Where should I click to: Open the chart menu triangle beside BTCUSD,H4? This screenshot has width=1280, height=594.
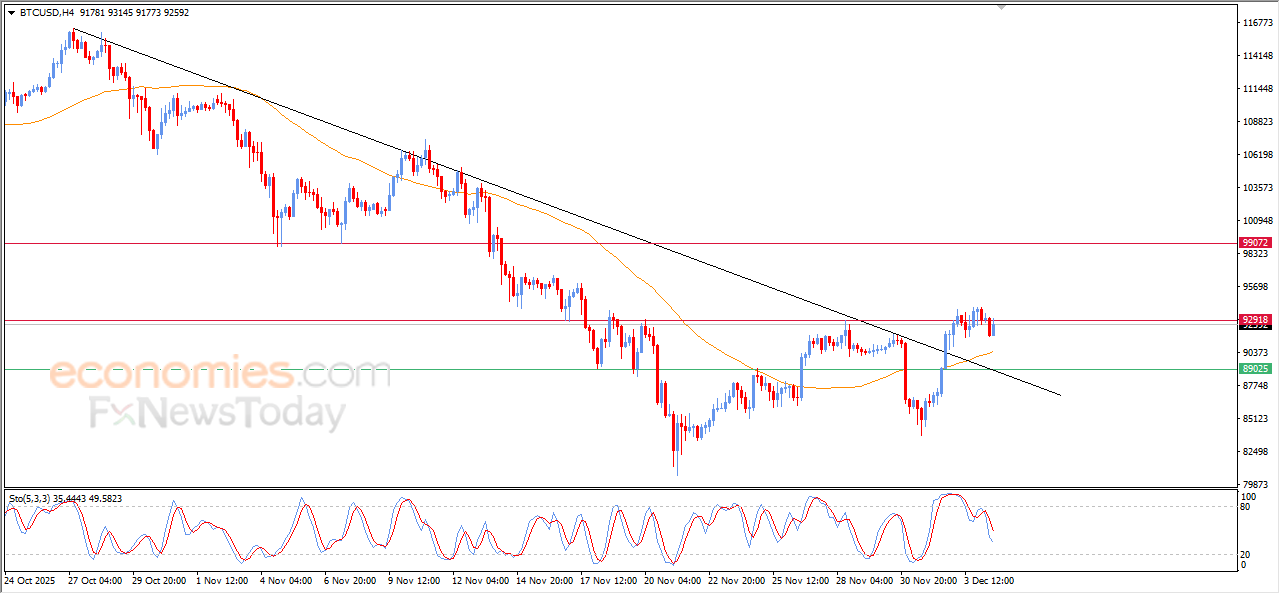tap(12, 13)
